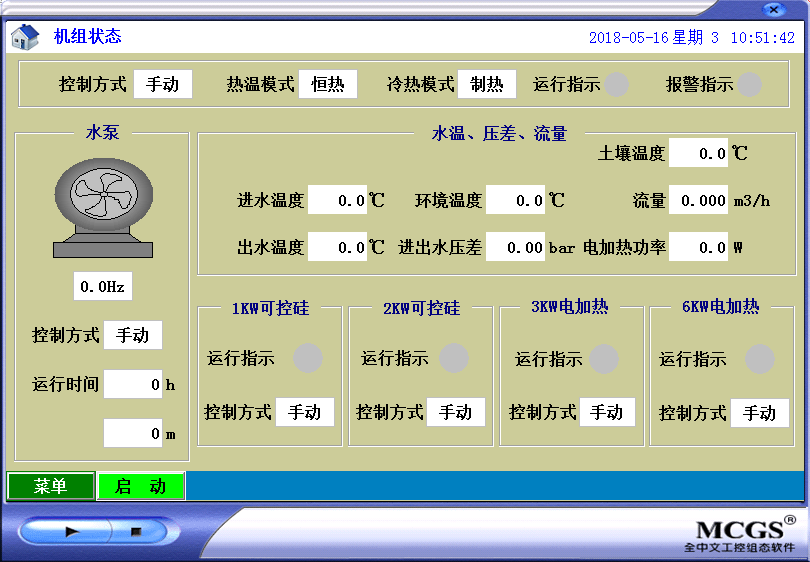
Task: Click the 出水温度 value field
Action: click(x=337, y=247)
